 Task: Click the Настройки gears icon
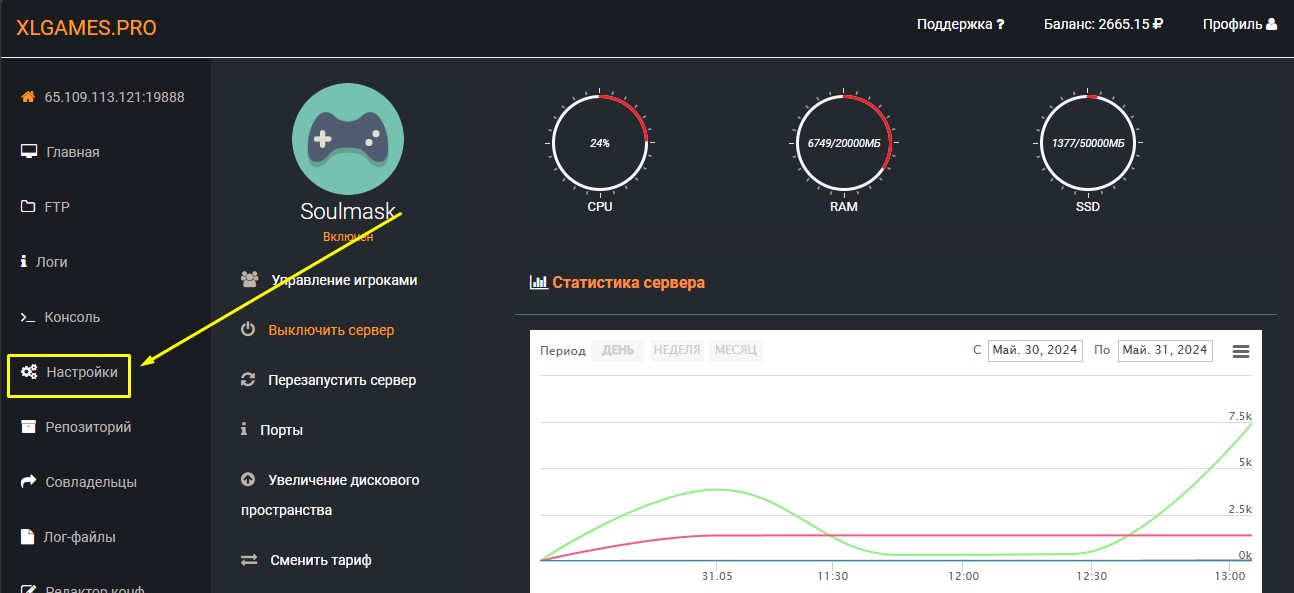click(29, 372)
